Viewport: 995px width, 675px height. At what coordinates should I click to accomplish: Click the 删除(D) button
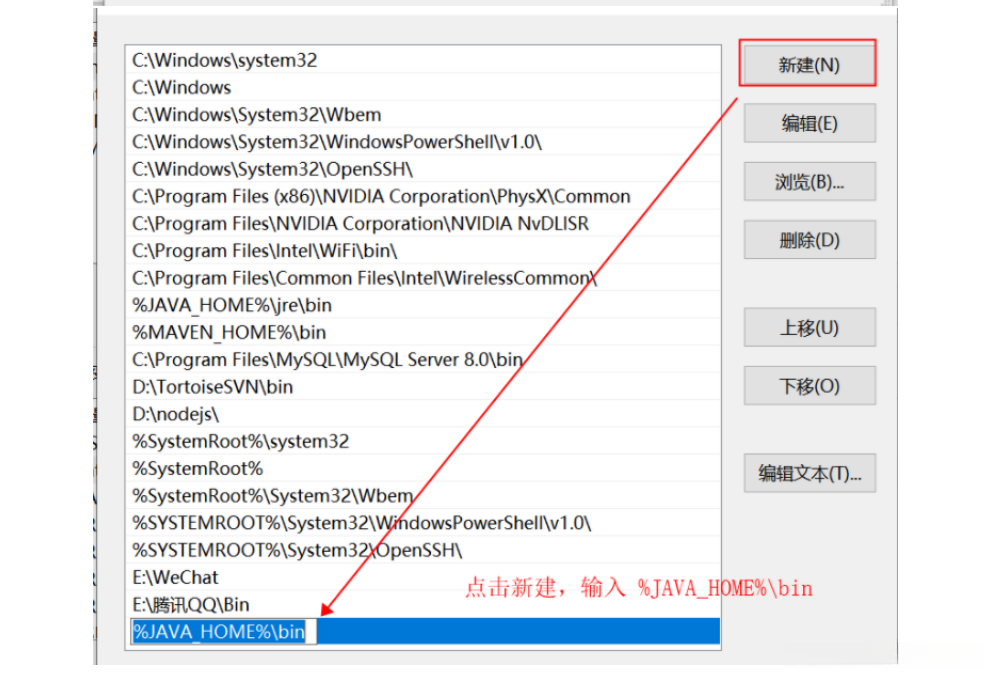(809, 240)
